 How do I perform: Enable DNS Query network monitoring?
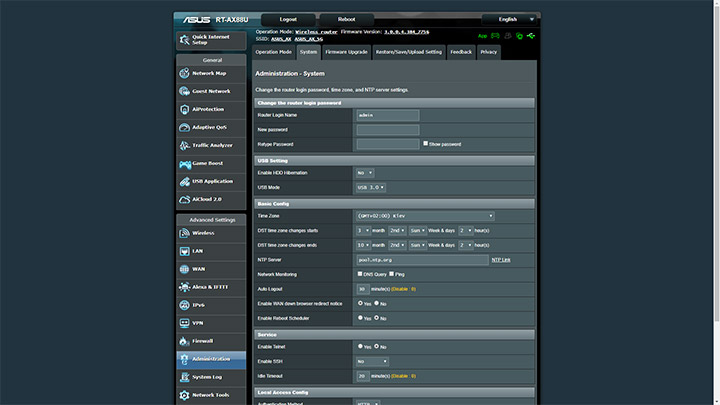(361, 273)
